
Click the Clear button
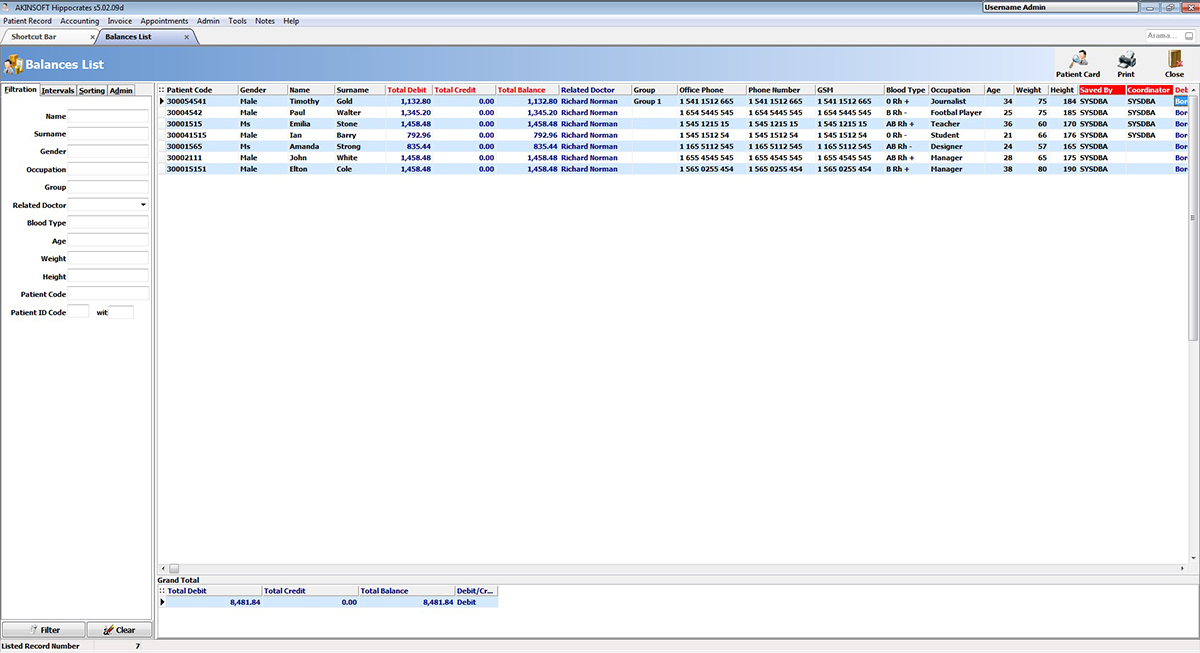[x=119, y=630]
